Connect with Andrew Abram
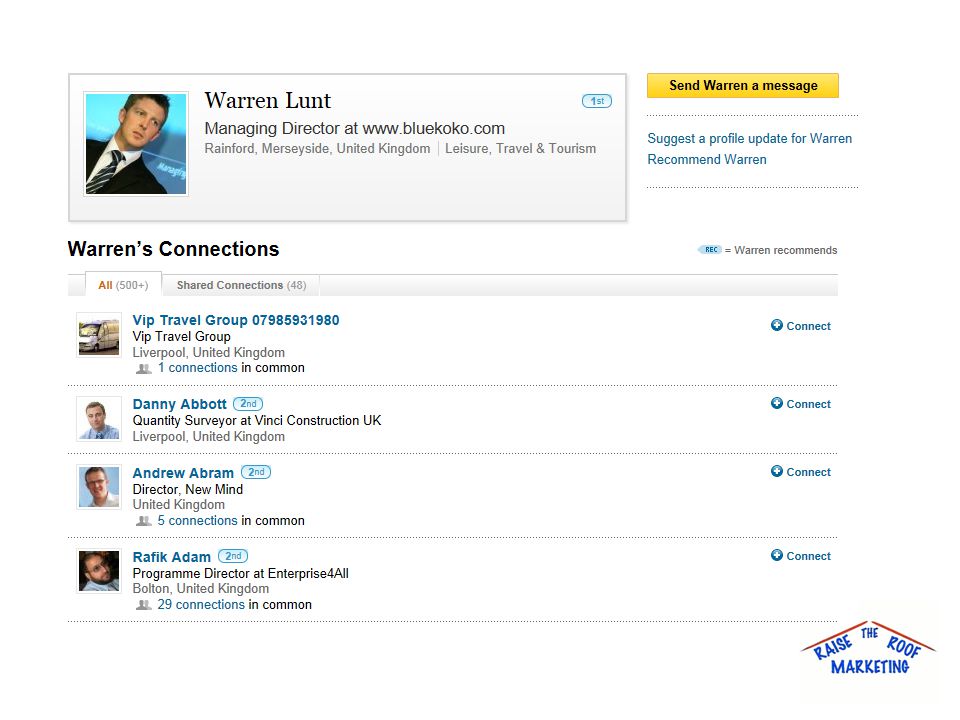The width and height of the screenshot is (960, 720). tap(801, 471)
